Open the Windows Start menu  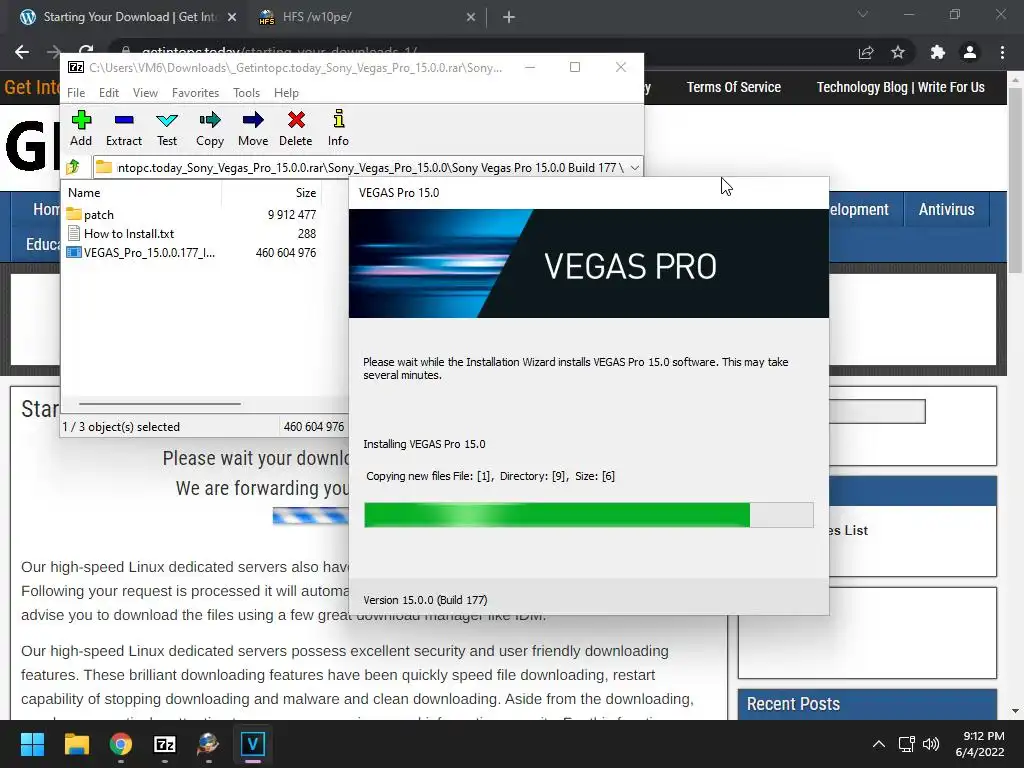[x=32, y=744]
